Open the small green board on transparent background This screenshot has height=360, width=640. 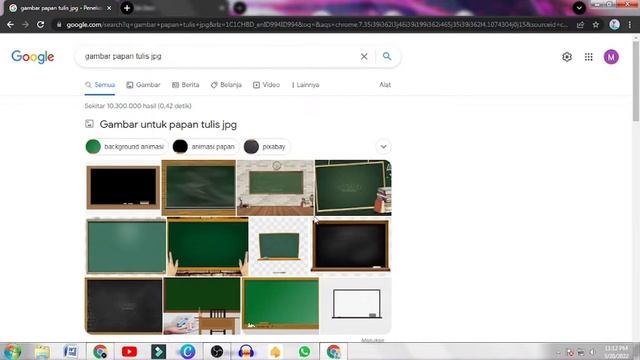(280, 246)
